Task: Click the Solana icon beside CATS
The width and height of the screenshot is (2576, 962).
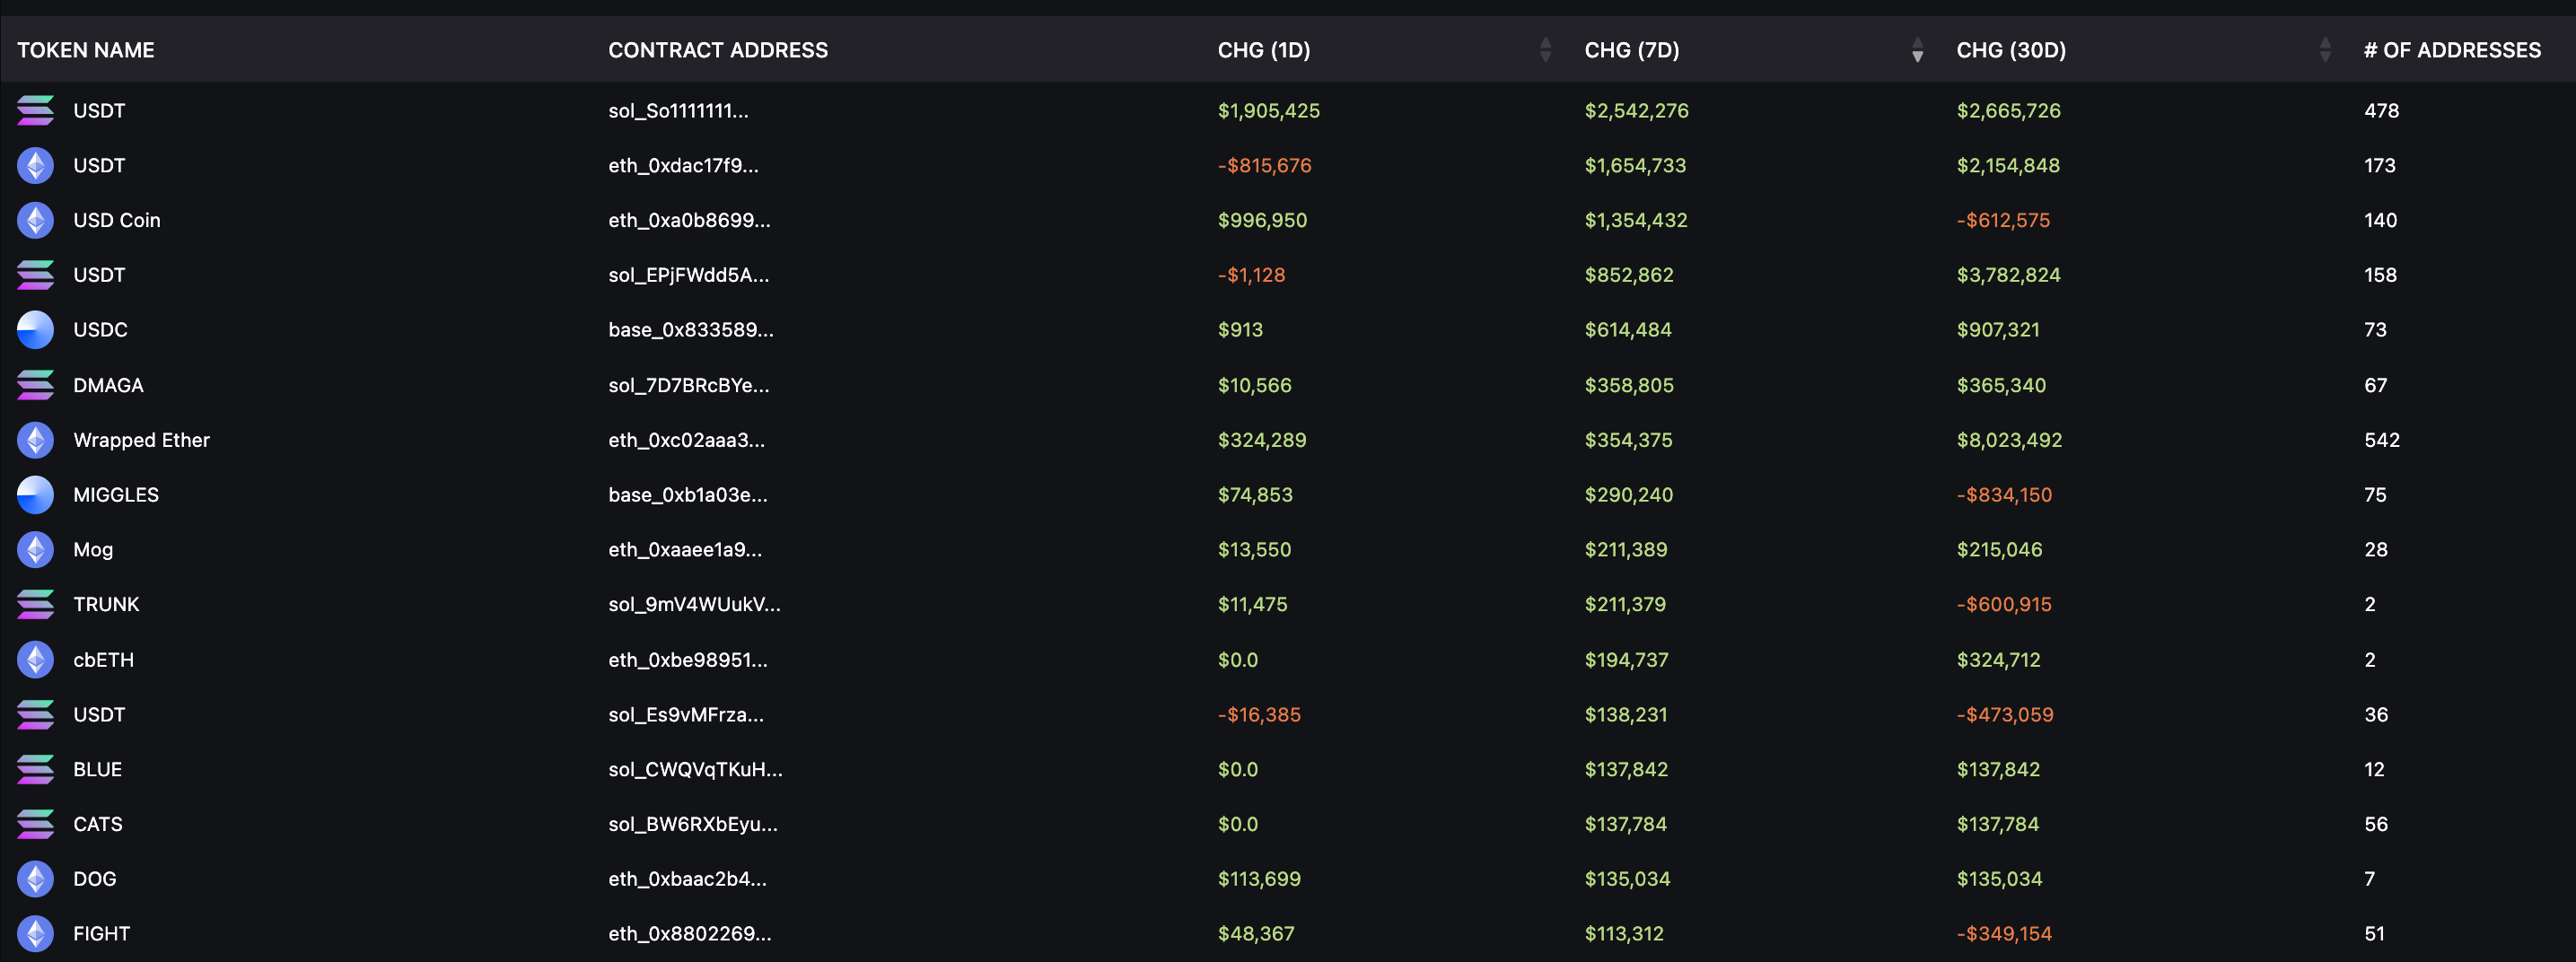Action: coord(35,824)
